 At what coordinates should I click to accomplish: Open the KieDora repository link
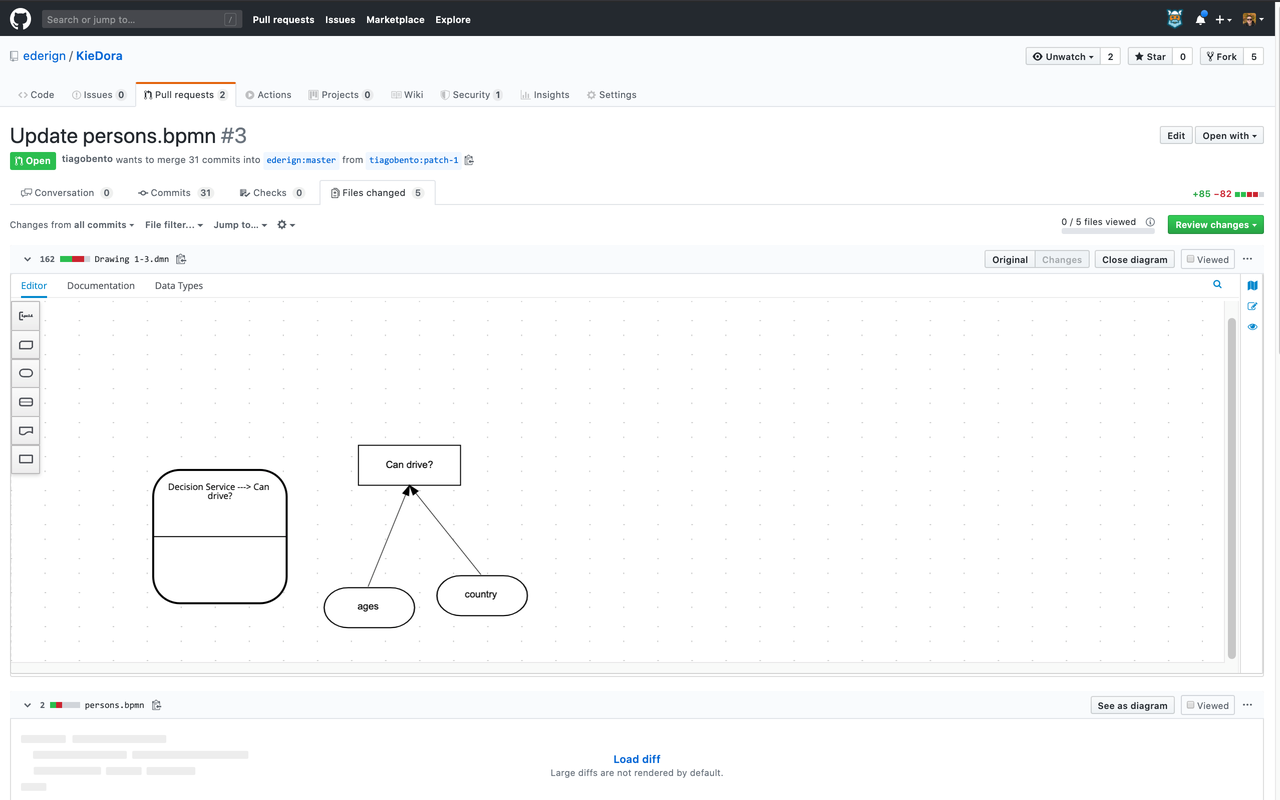point(99,56)
